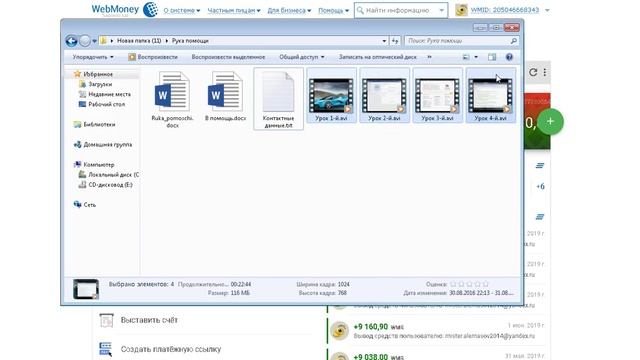Select 'Компьютер' in navigation pane

tap(98, 164)
